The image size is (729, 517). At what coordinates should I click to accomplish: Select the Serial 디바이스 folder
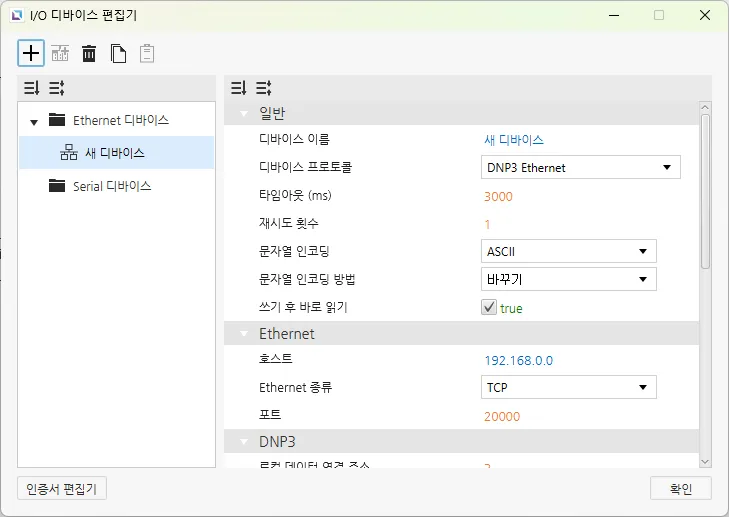[112, 186]
